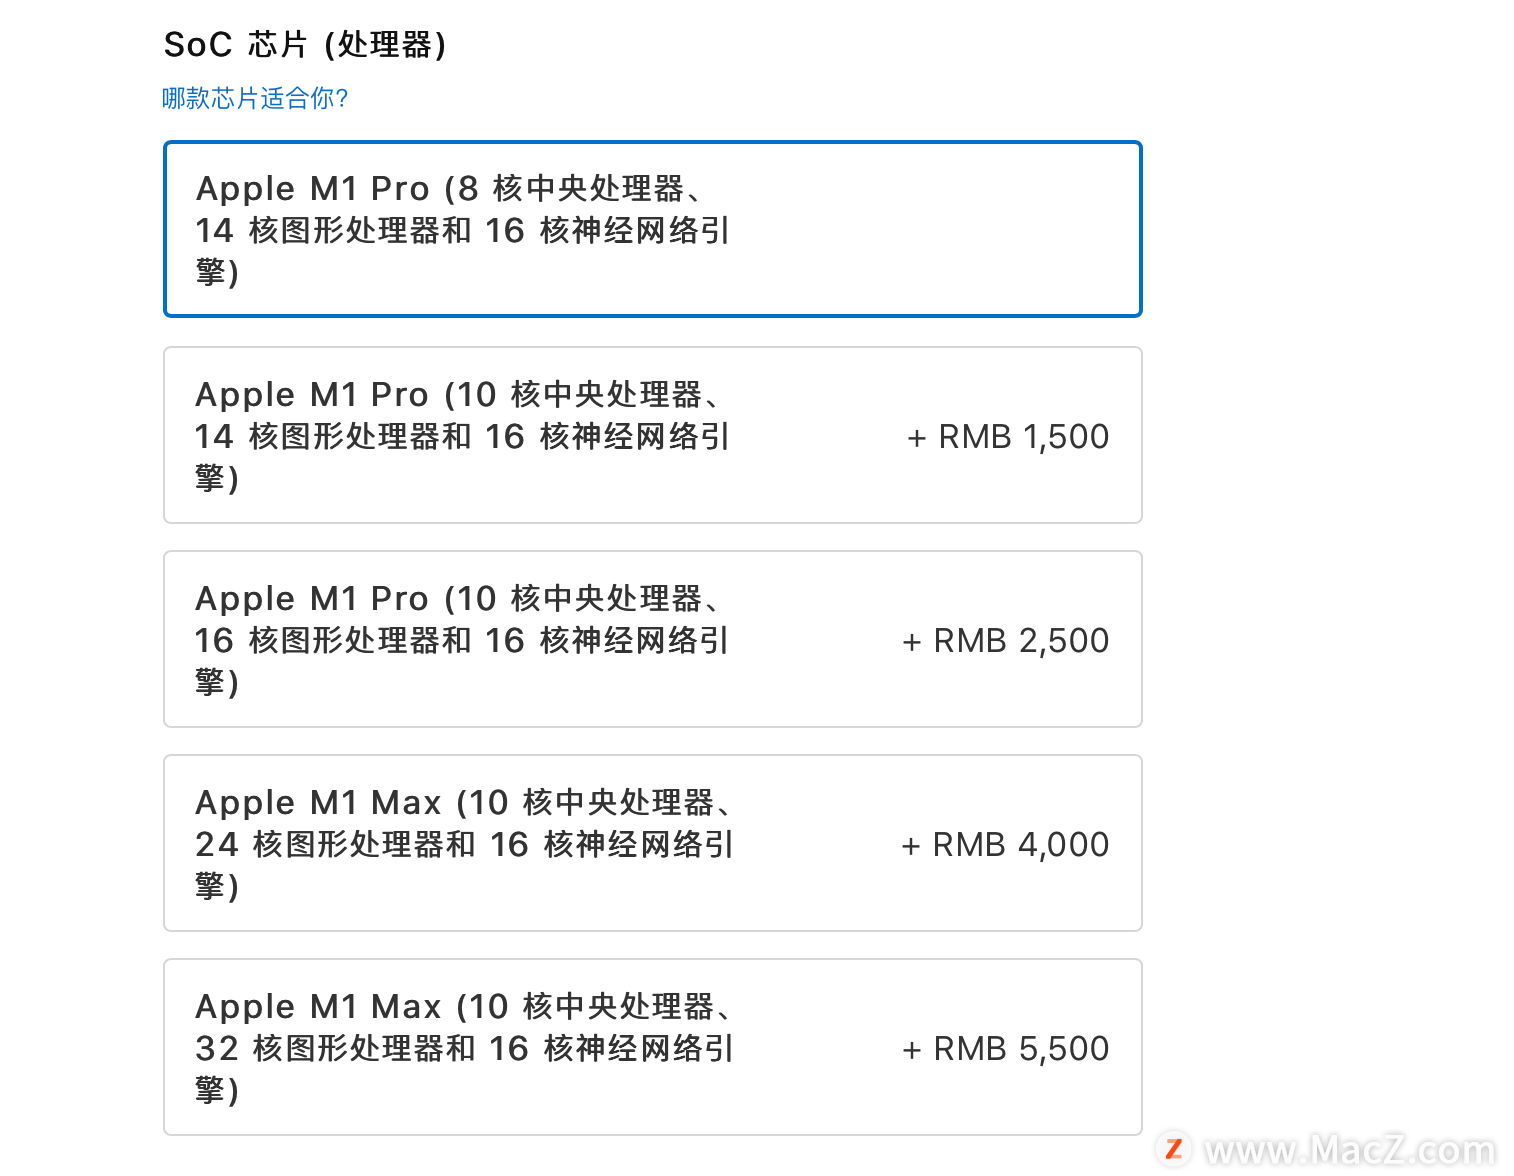Select M1 Max 32 核图形处理器 option
Image resolution: width=1514 pixels, height=1176 pixels.
pyautogui.click(x=653, y=1047)
